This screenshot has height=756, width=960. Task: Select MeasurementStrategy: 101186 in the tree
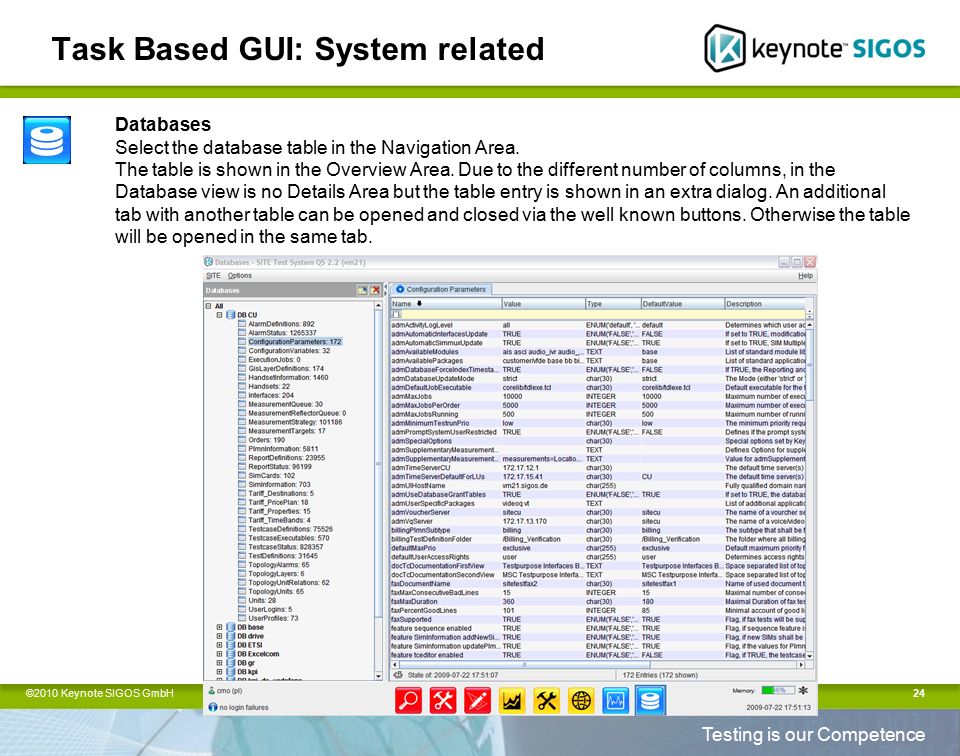[295, 422]
